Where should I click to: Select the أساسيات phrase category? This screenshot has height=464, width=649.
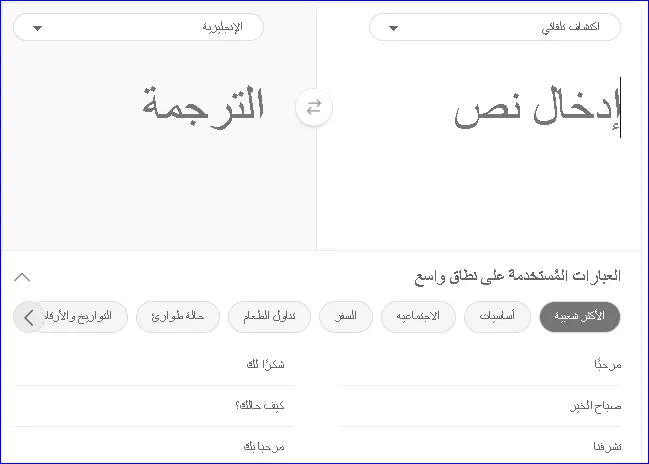[497, 317]
